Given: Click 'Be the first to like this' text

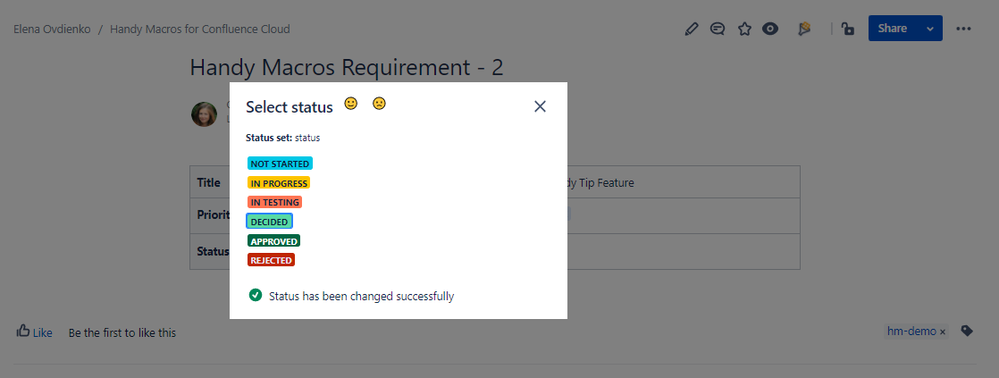Looking at the screenshot, I should 122,333.
